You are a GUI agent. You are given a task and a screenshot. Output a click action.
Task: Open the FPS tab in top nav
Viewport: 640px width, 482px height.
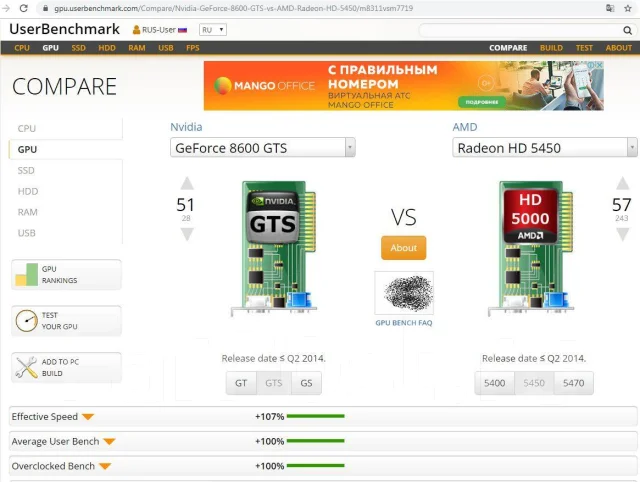193,48
